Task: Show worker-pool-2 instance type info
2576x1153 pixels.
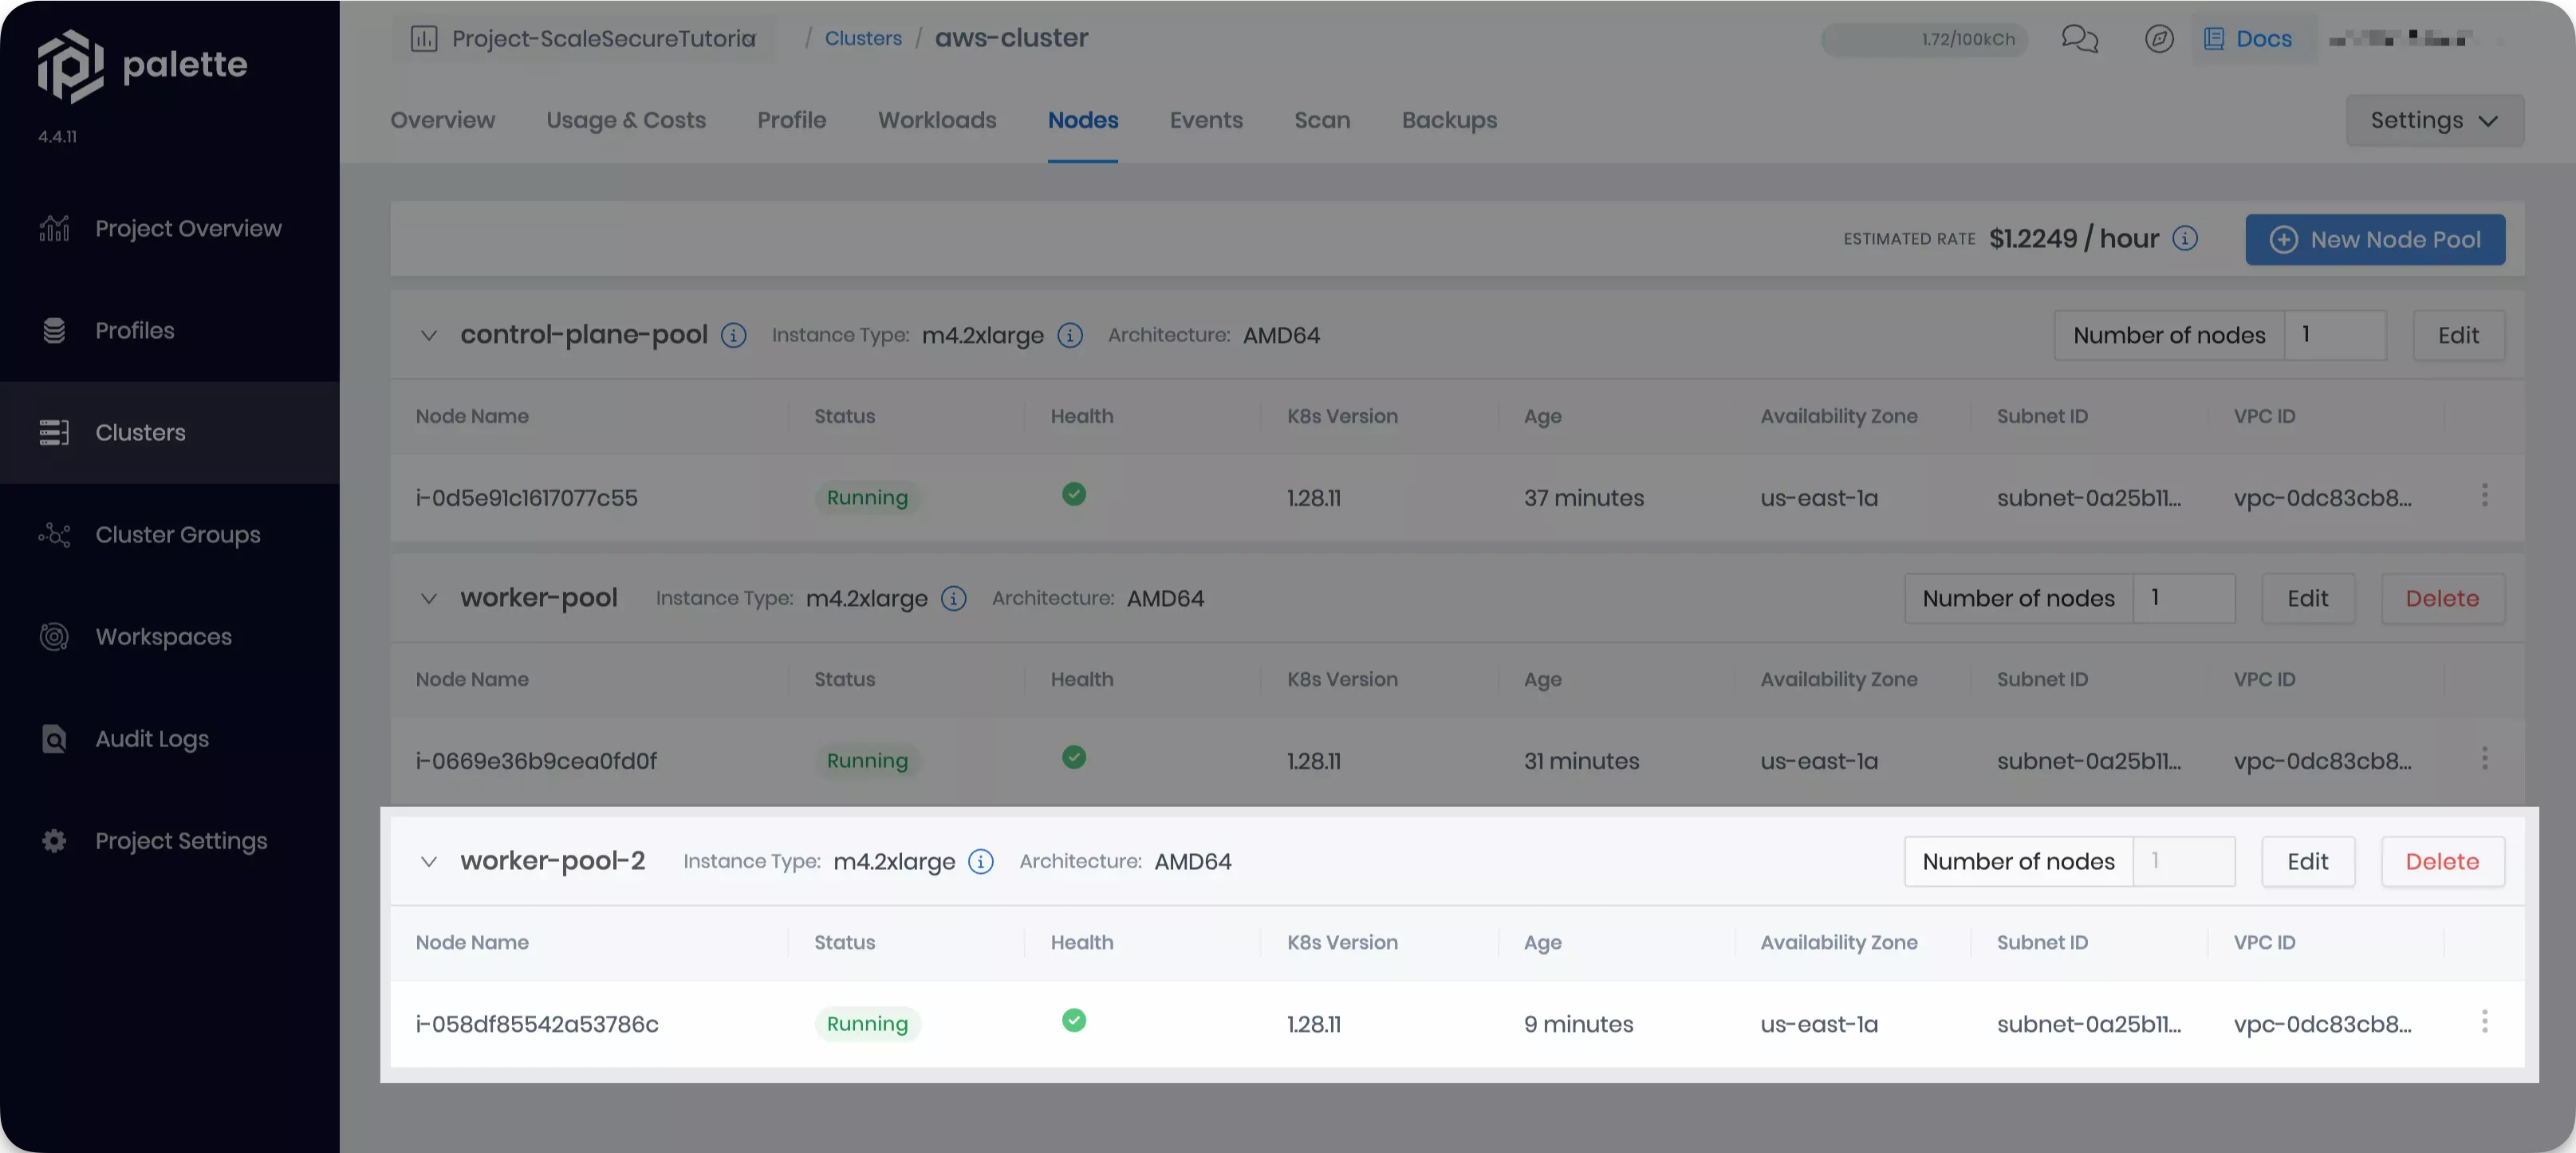Action: 981,862
